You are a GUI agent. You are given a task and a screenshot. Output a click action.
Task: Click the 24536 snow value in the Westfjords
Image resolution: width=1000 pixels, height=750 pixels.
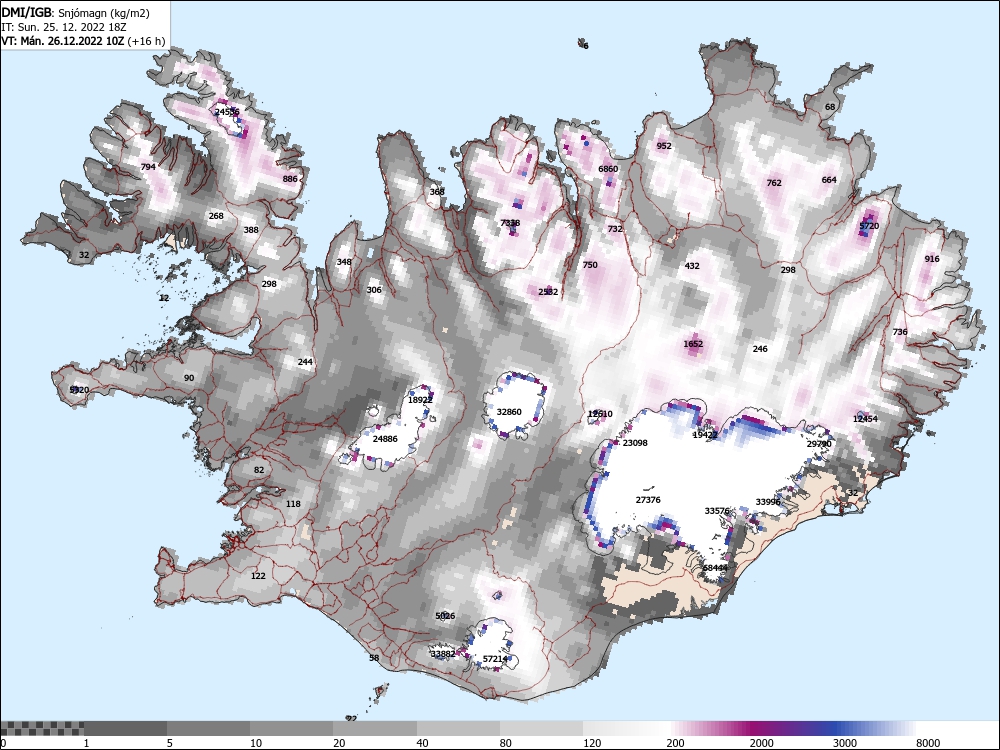click(227, 112)
